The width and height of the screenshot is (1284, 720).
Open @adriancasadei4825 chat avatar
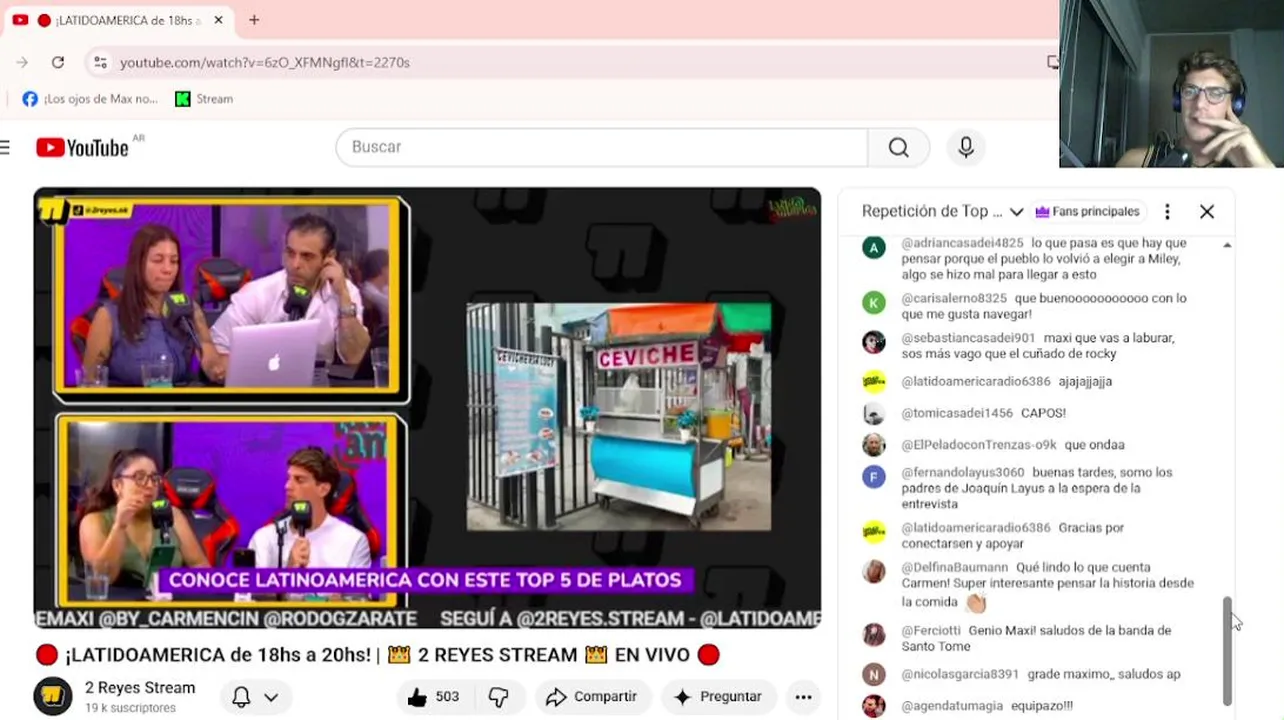coord(874,247)
